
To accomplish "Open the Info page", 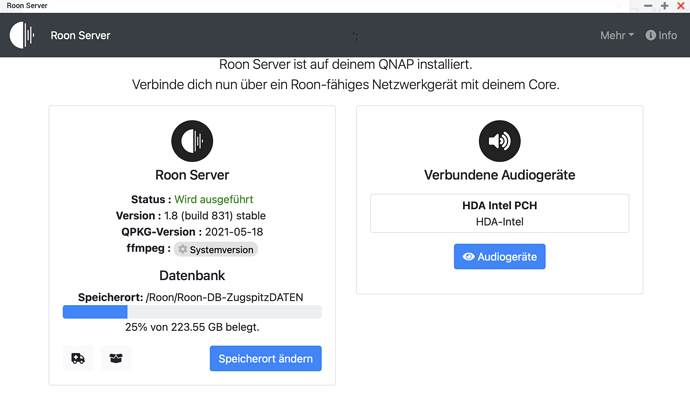I will (x=661, y=35).
